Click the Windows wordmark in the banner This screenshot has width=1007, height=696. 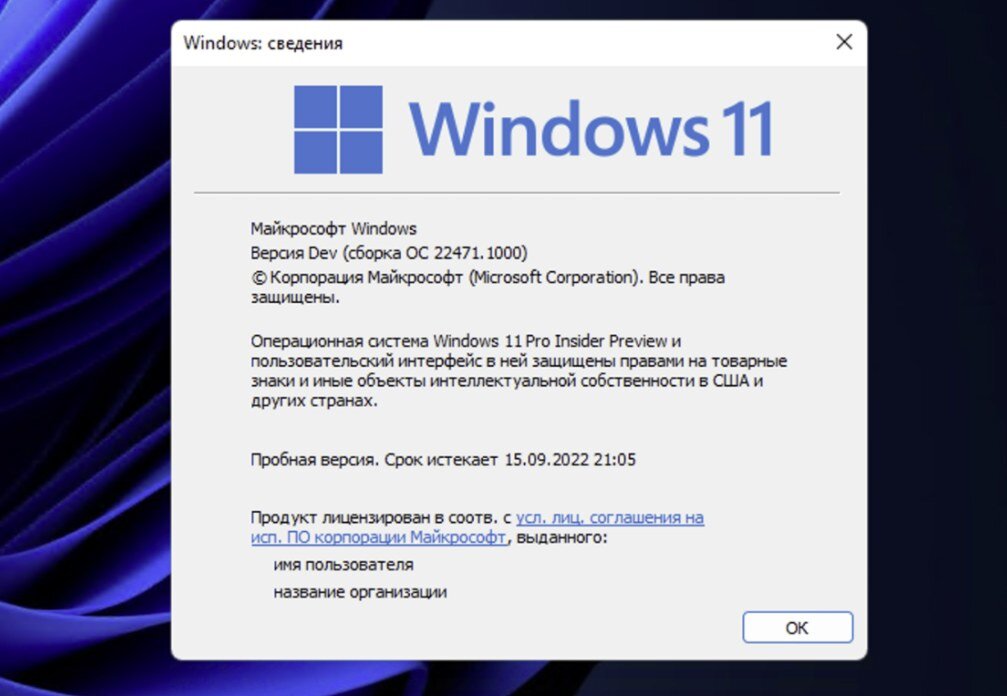[x=559, y=128]
